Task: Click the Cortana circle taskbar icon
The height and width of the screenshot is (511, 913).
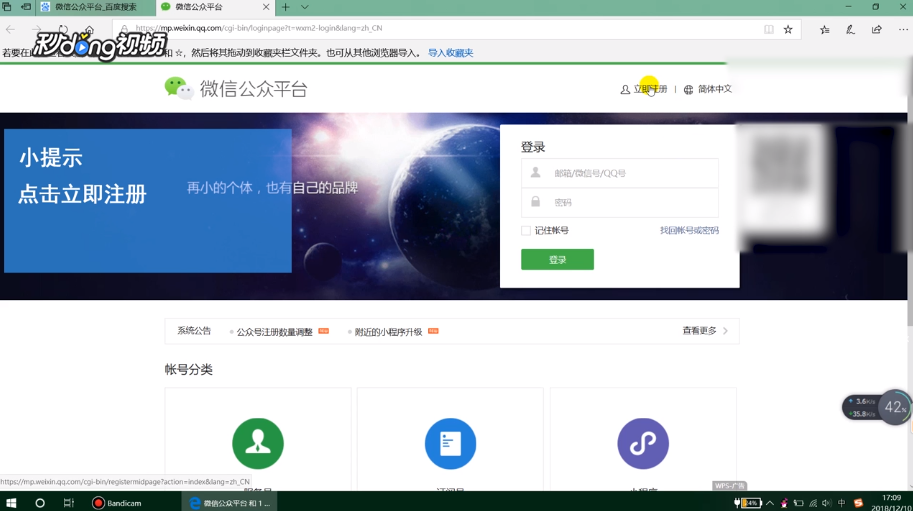Action: point(40,503)
